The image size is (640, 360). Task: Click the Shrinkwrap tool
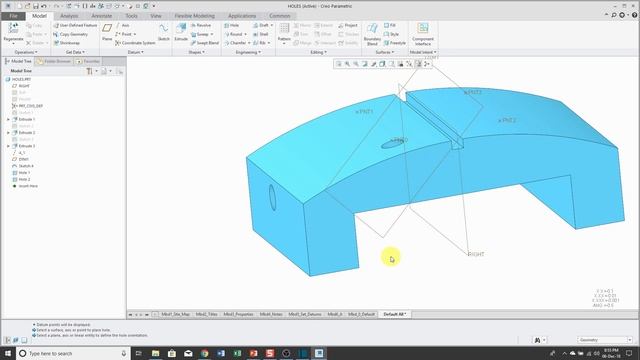(67, 43)
